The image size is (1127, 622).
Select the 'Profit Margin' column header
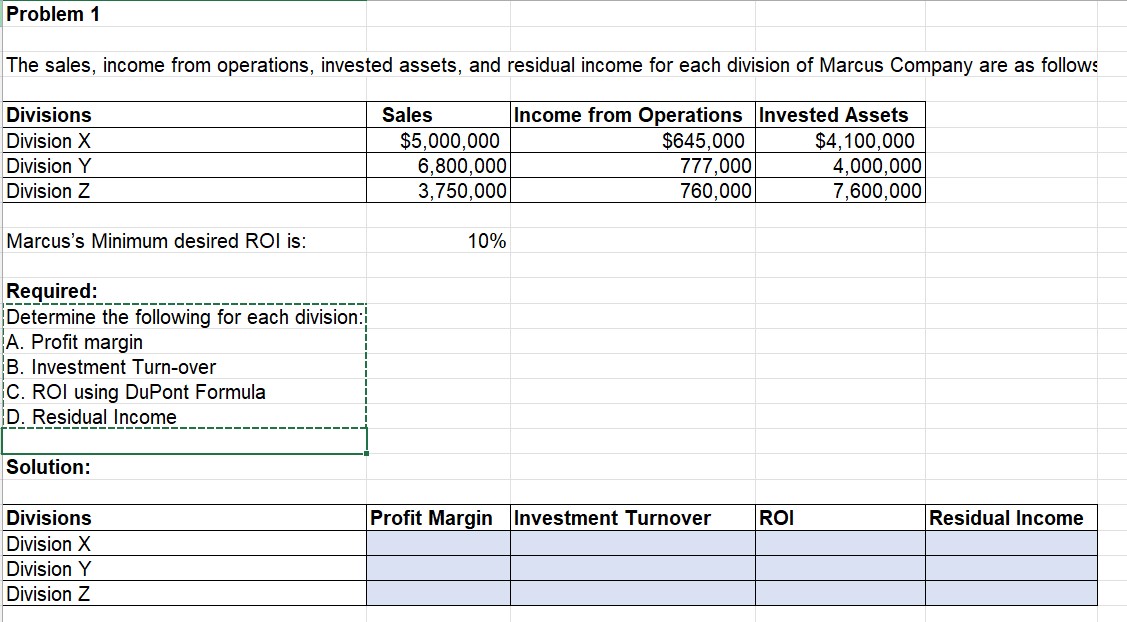tap(438, 518)
